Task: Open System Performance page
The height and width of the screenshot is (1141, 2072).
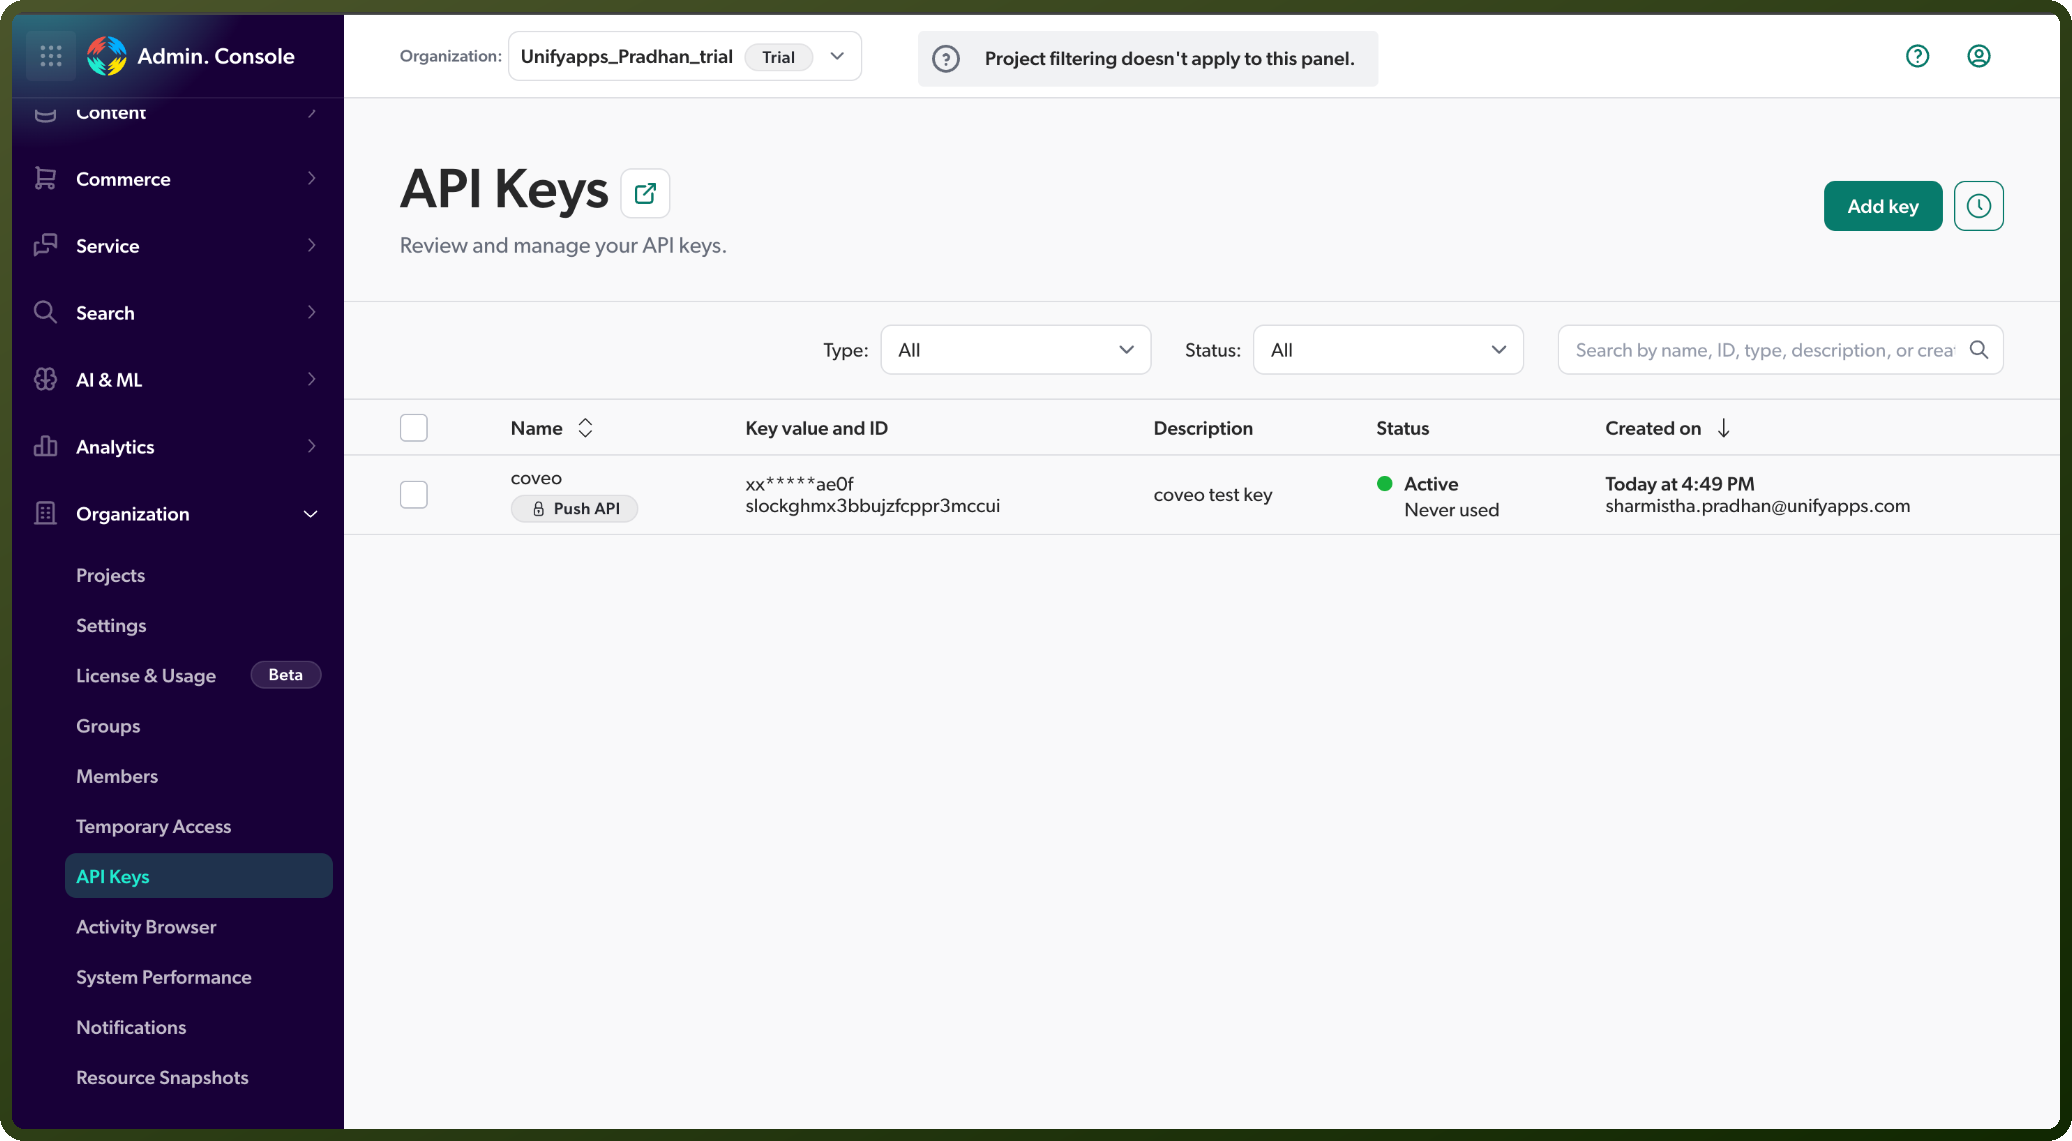Action: tap(163, 977)
